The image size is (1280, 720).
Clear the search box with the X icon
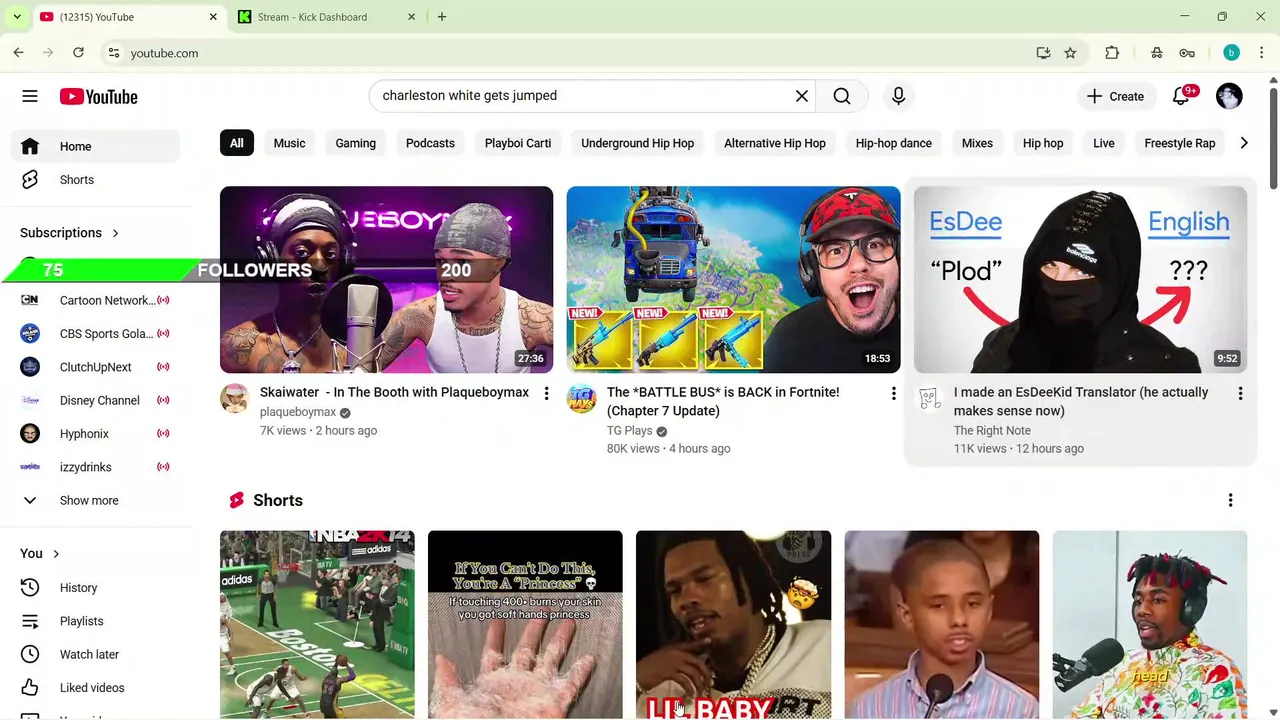[802, 96]
